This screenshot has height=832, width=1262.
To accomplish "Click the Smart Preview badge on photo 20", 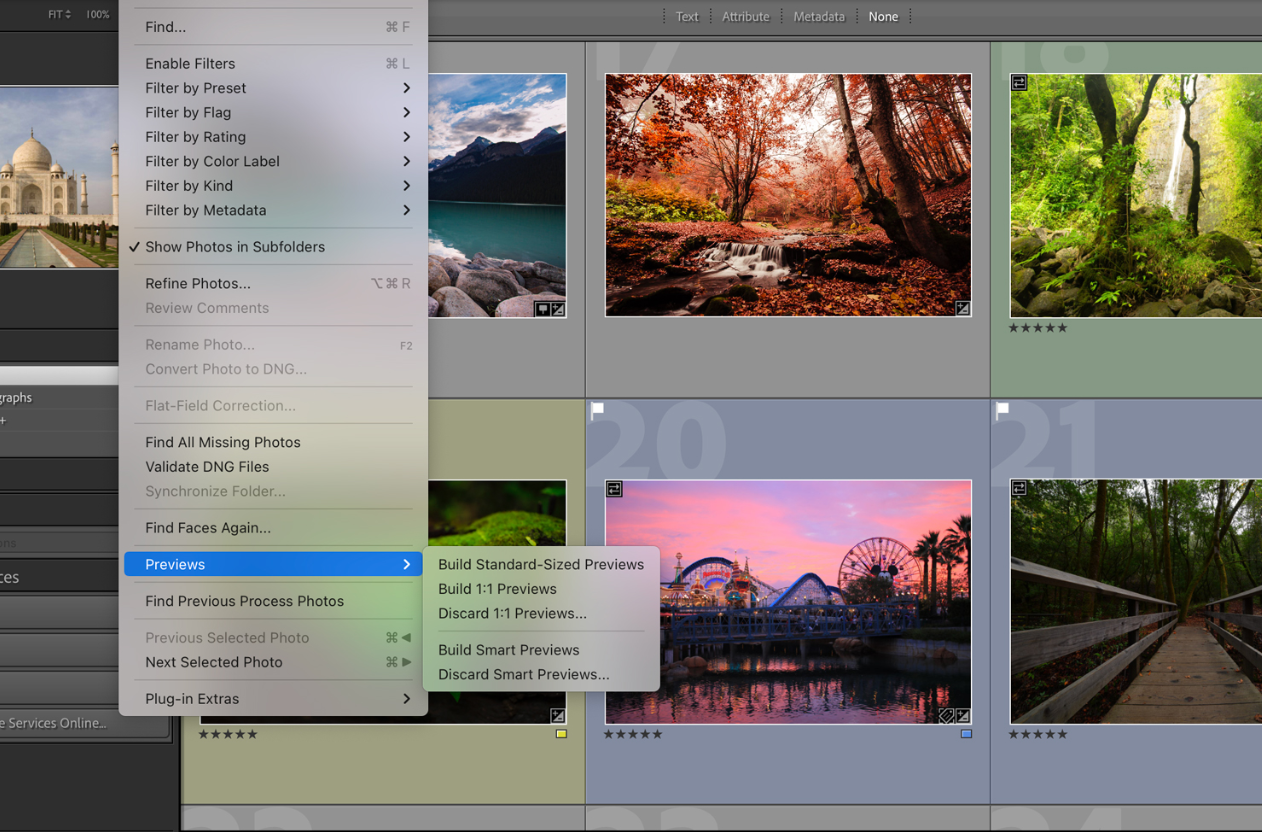I will [614, 489].
